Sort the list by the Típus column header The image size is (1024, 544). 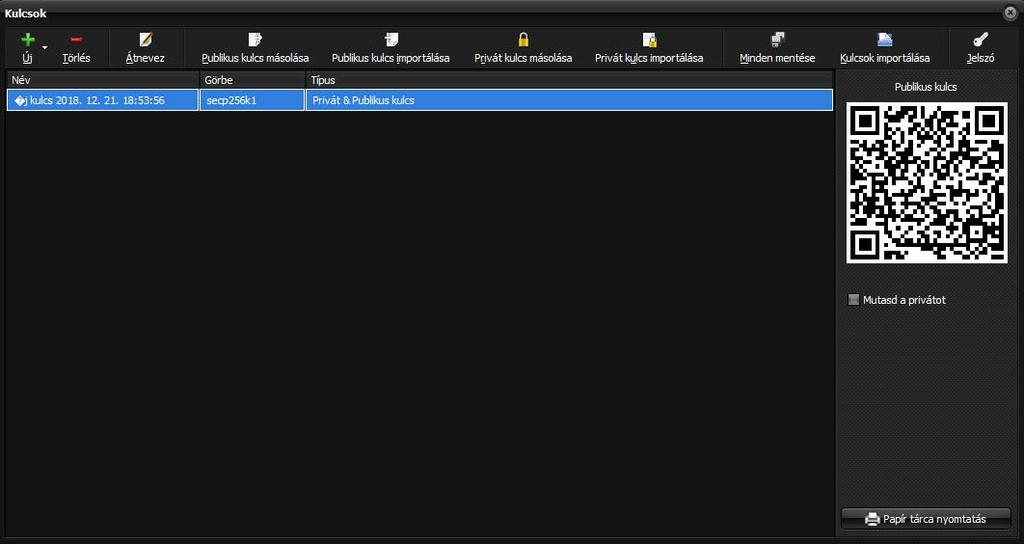click(569, 80)
